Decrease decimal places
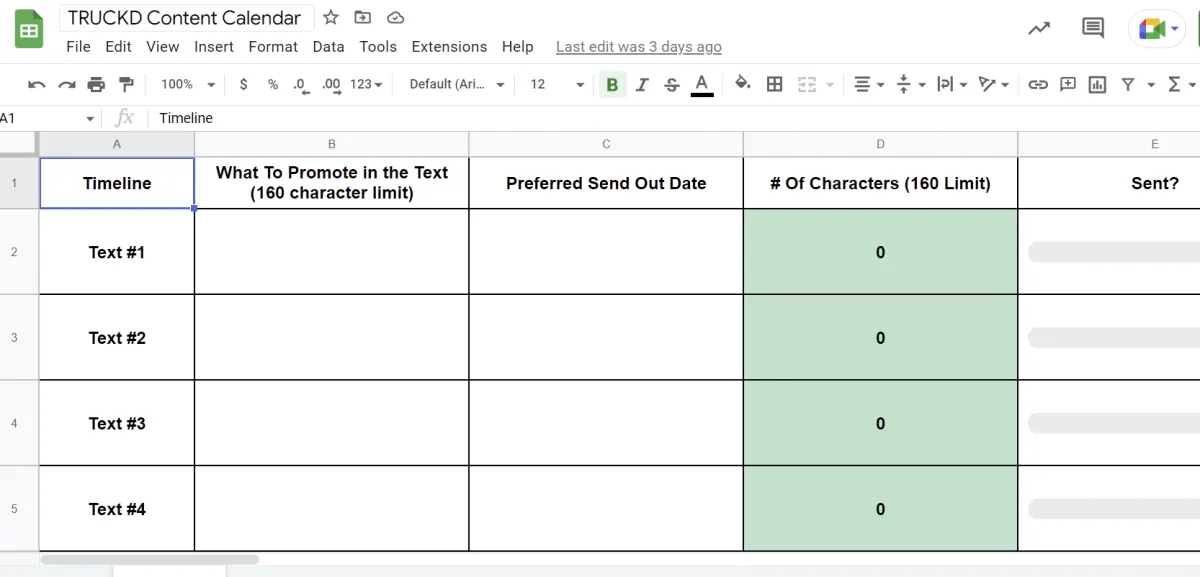Screen dimensions: 1200x577 pos(301,84)
